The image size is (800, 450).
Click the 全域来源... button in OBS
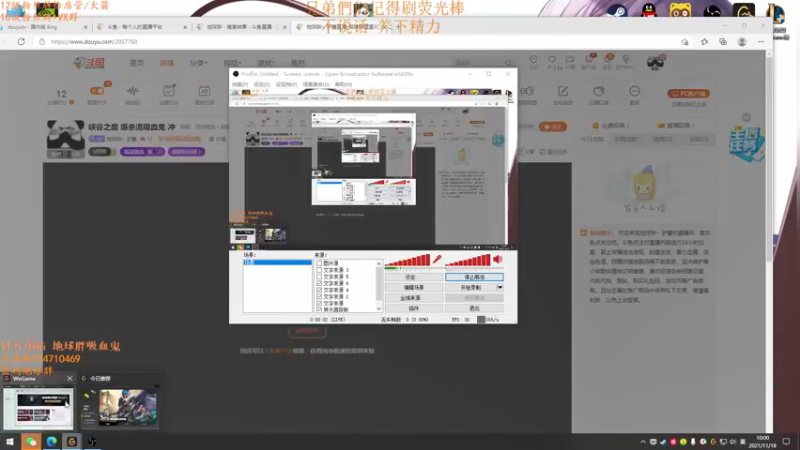pos(414,298)
